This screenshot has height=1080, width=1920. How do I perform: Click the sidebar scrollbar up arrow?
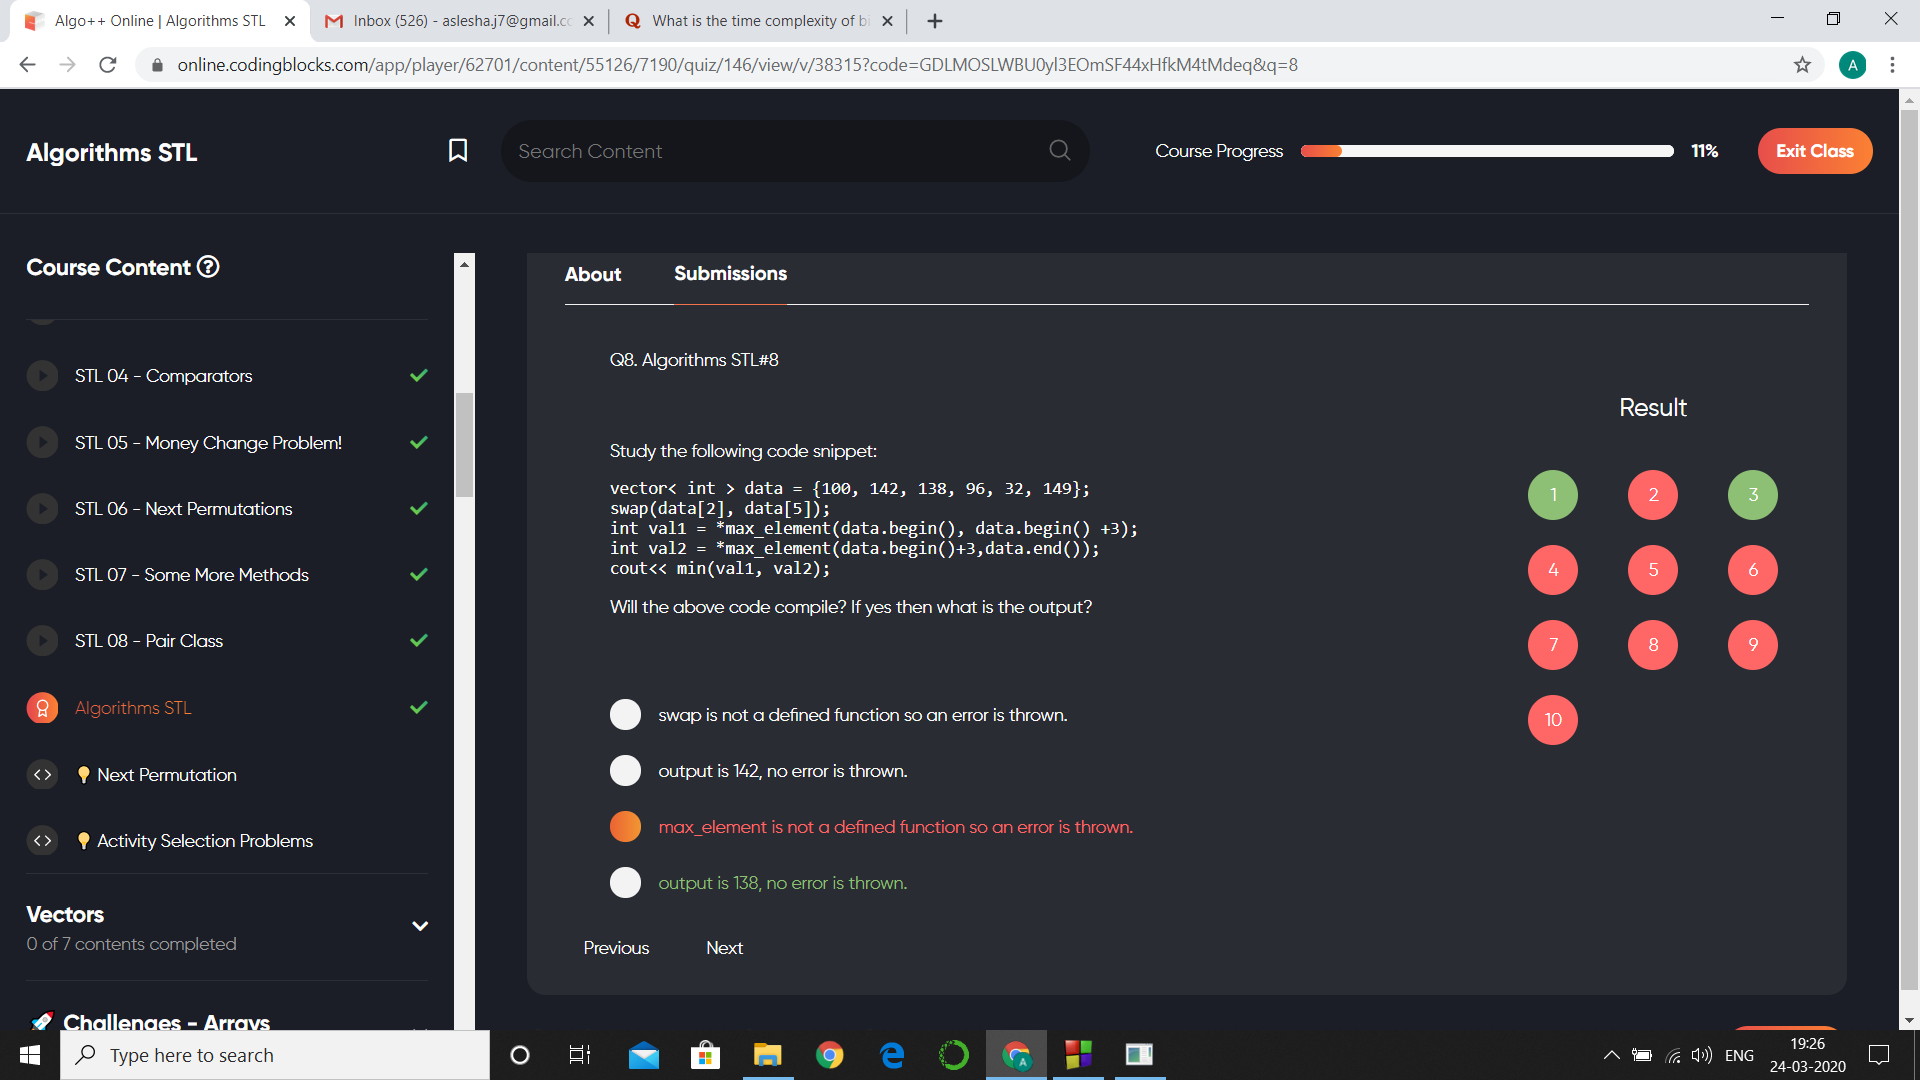point(464,264)
